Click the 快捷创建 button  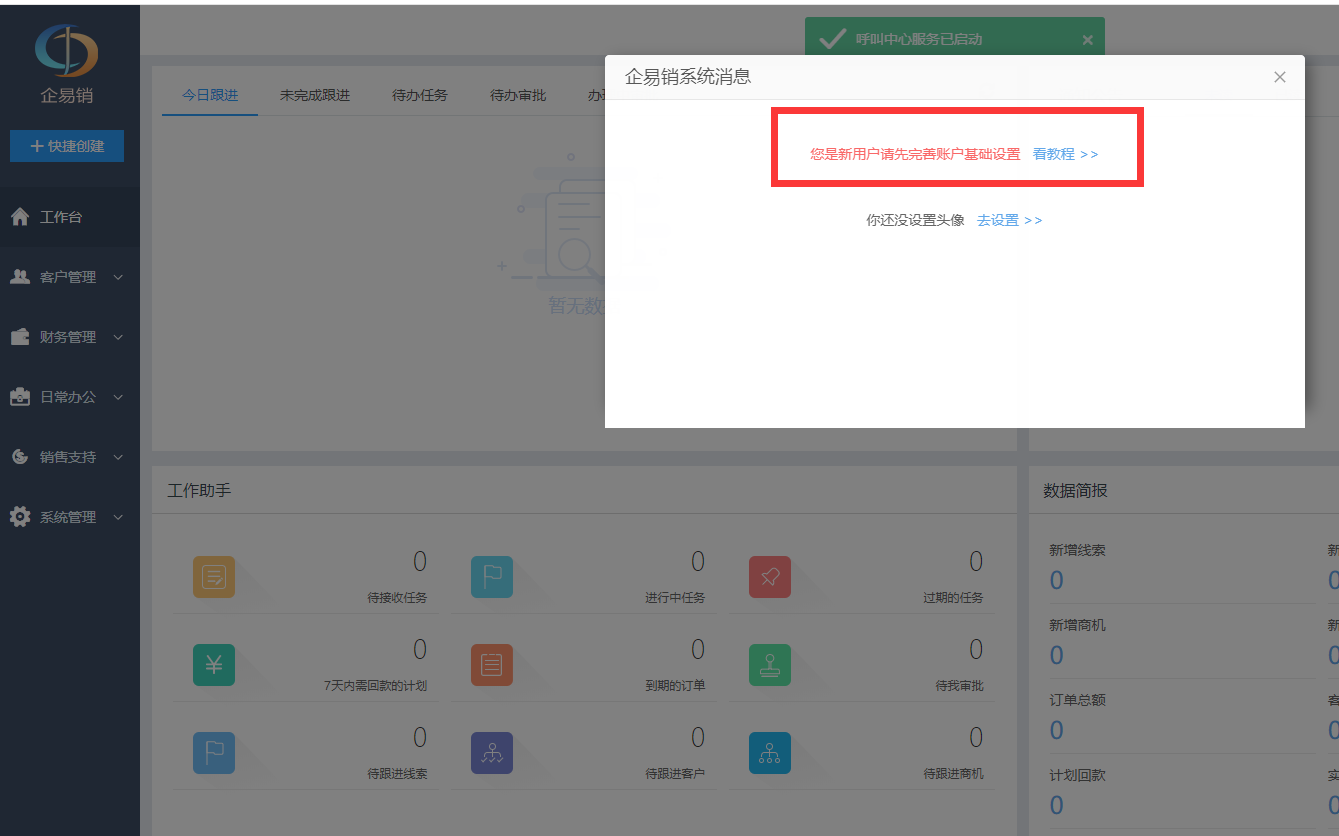pos(67,146)
